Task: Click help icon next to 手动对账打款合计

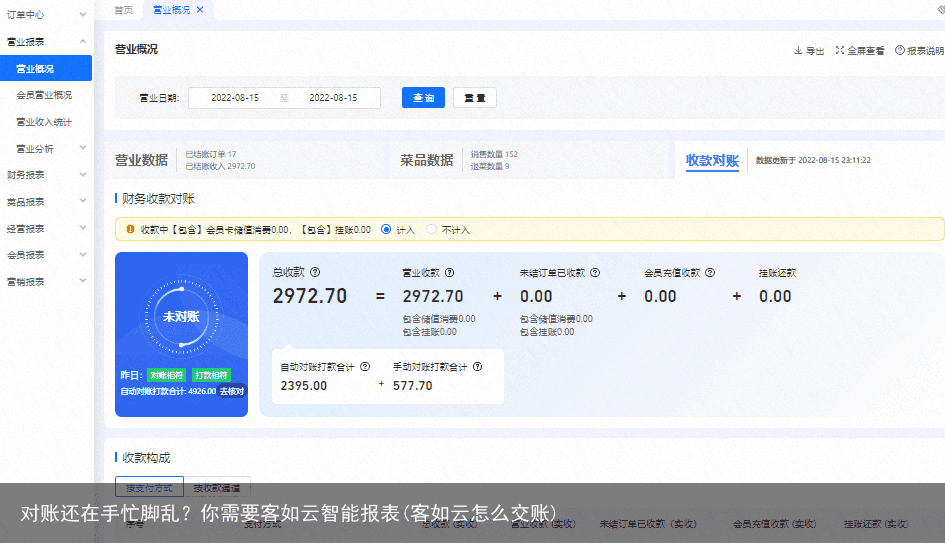Action: click(x=477, y=366)
